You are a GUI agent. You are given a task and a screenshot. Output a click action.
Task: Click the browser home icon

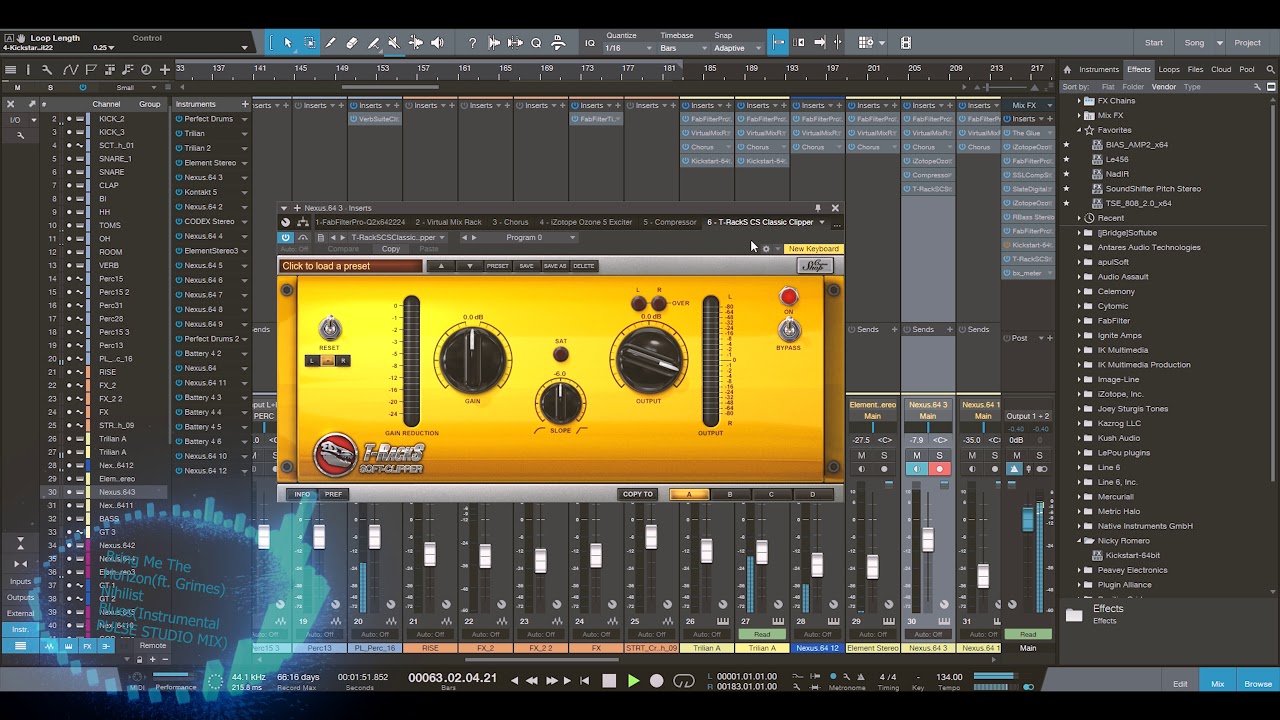coord(1067,70)
